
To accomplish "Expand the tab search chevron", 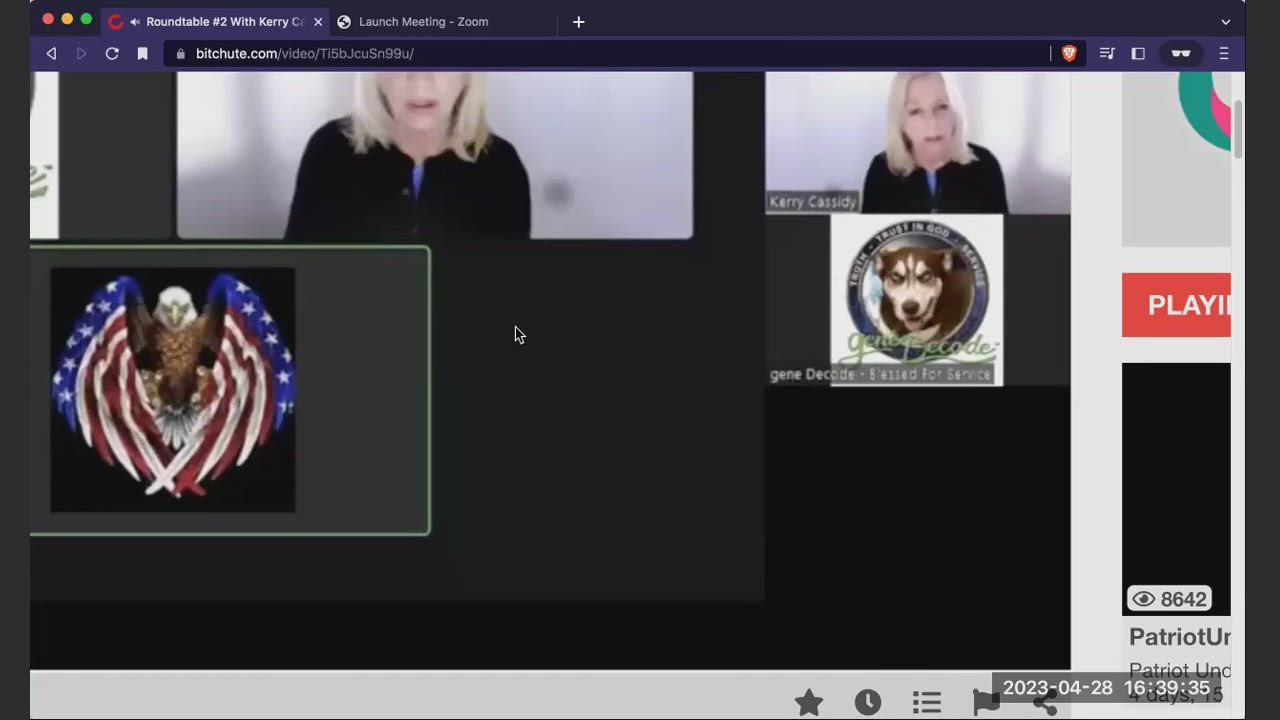I will point(1225,22).
